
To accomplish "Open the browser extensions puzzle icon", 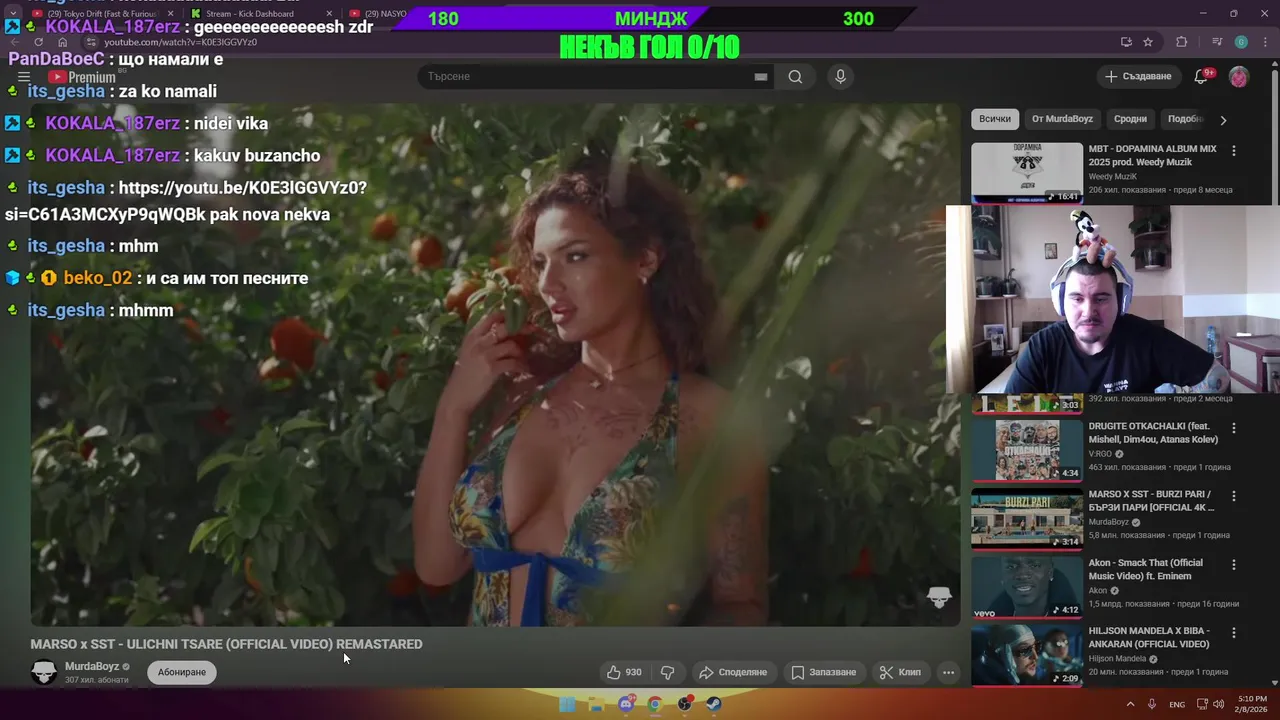I will point(1181,42).
